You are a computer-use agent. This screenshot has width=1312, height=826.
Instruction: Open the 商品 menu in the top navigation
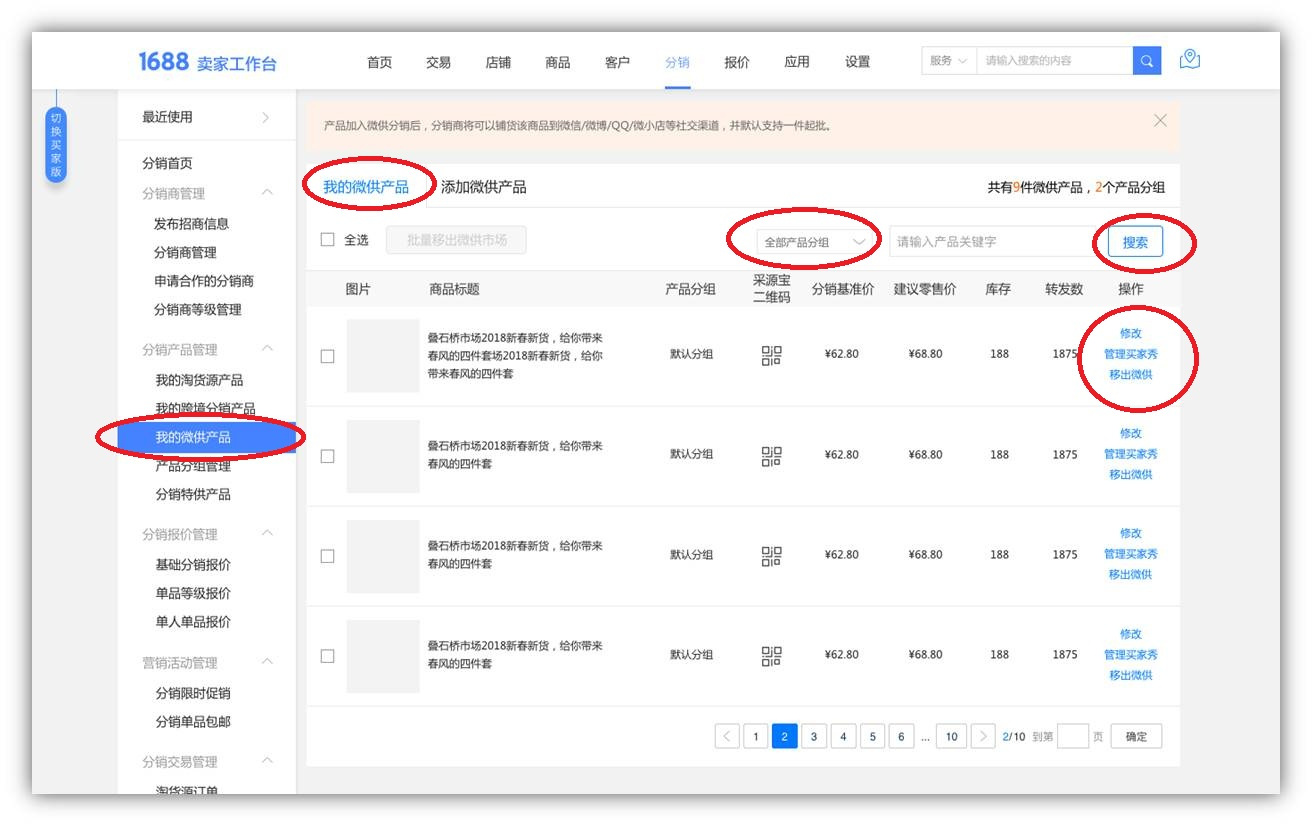tap(557, 62)
